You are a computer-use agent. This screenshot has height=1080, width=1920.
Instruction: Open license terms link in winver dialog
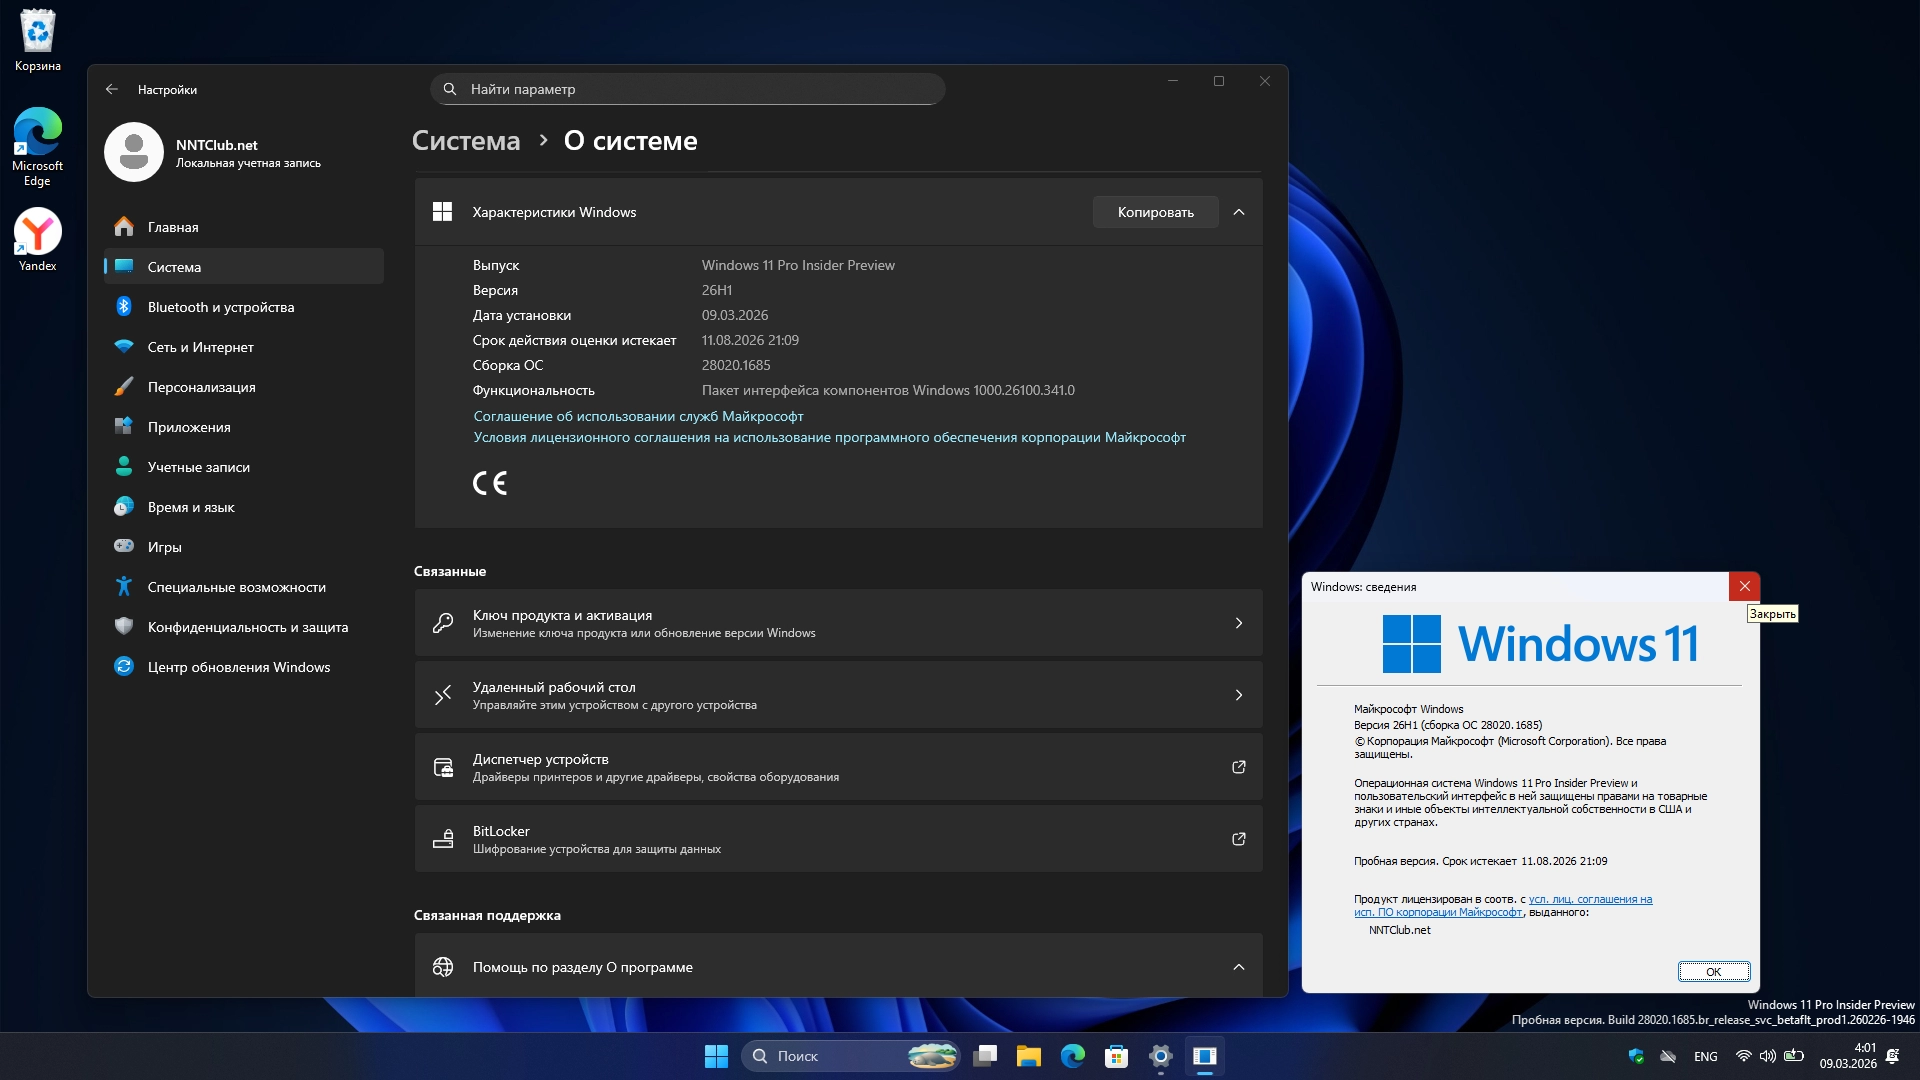(x=1589, y=899)
